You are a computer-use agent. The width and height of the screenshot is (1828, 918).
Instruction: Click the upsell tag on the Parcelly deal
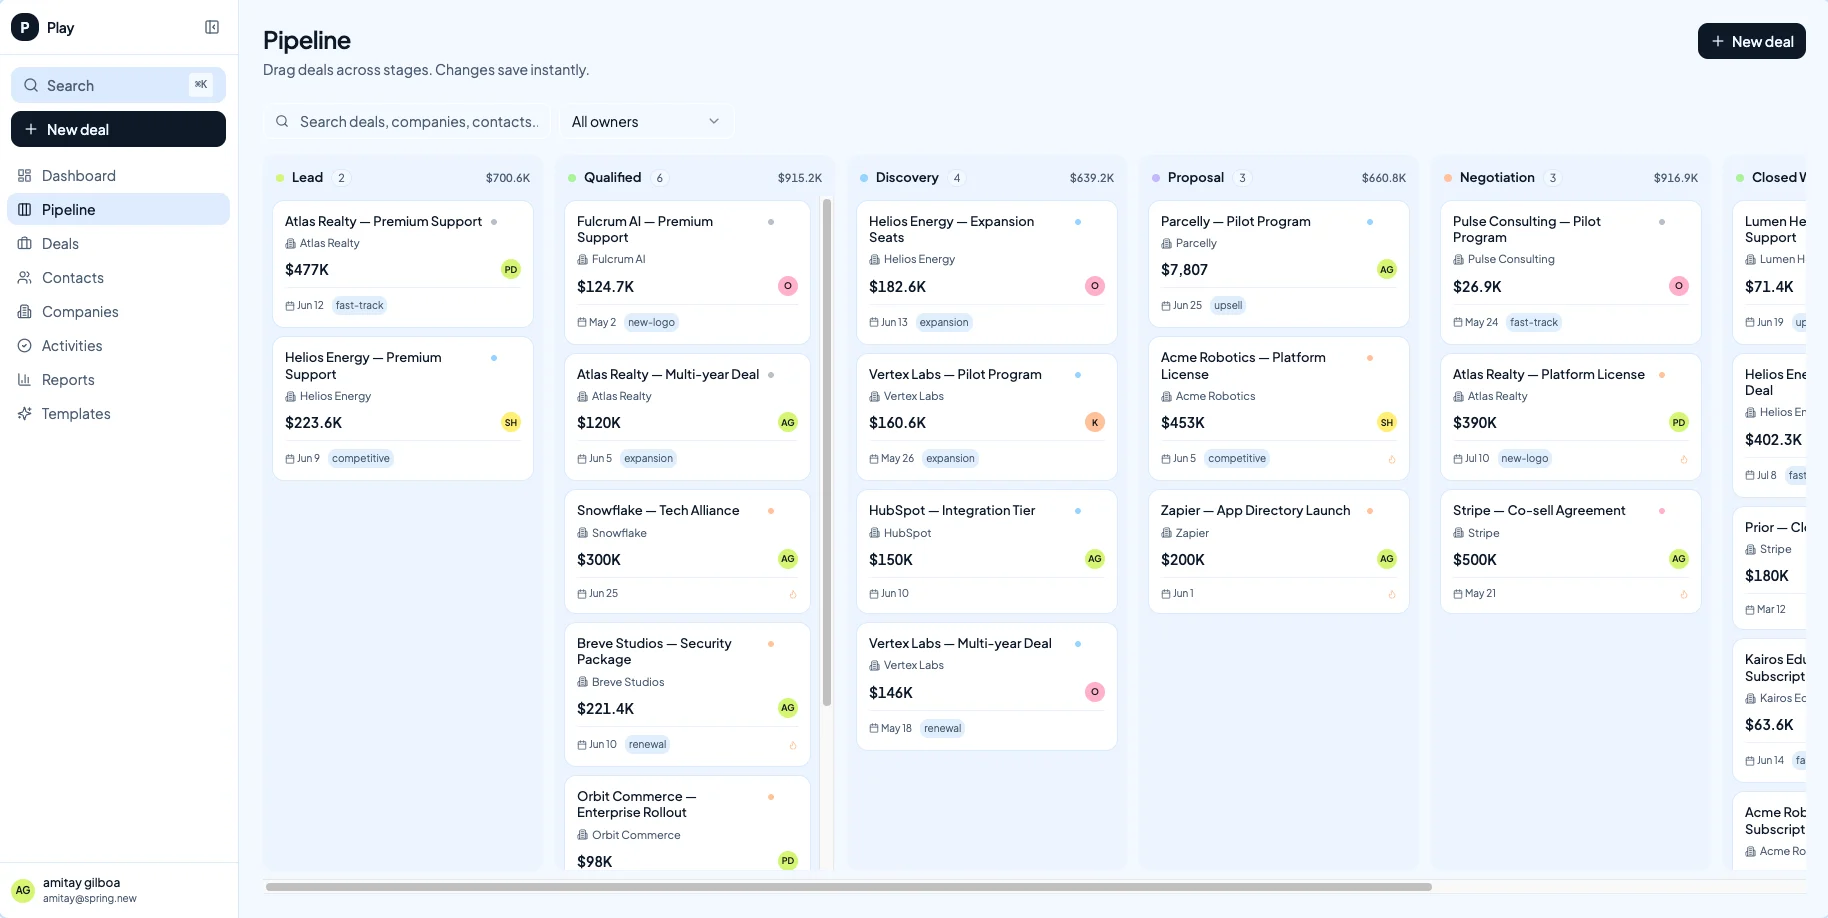point(1228,305)
